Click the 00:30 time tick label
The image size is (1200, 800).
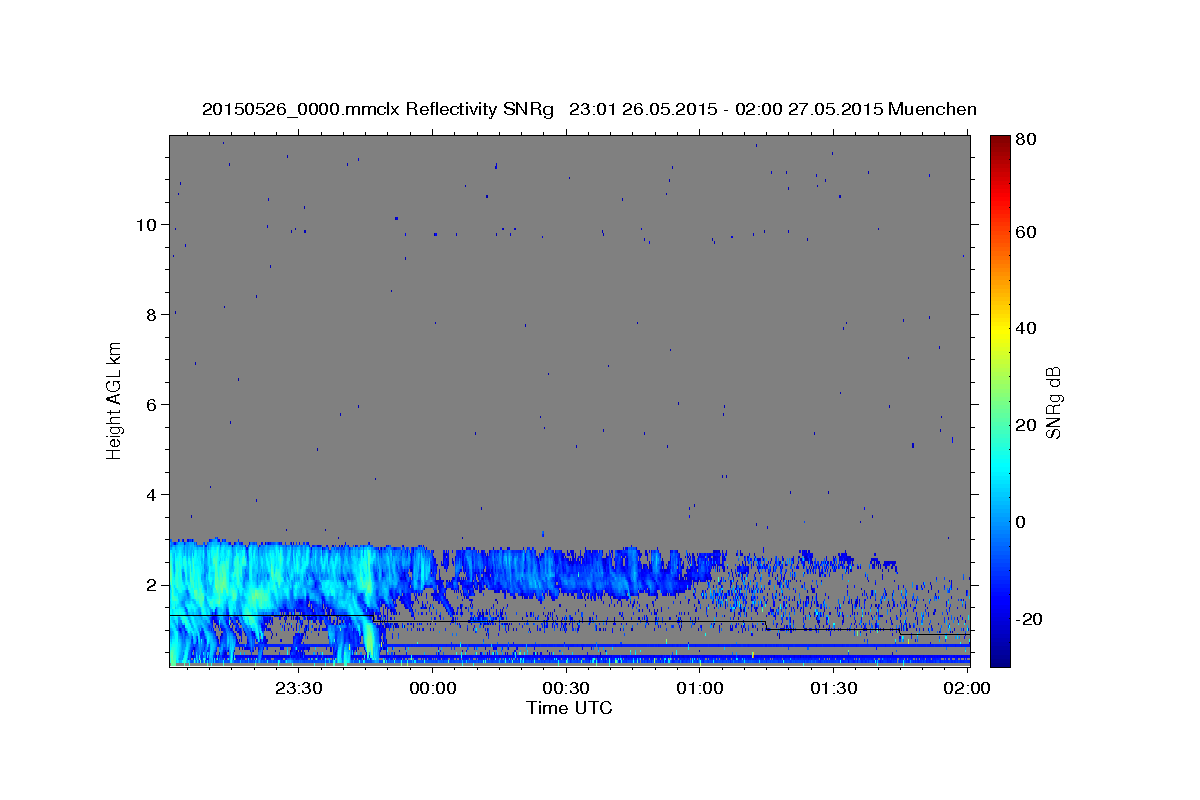(566, 688)
